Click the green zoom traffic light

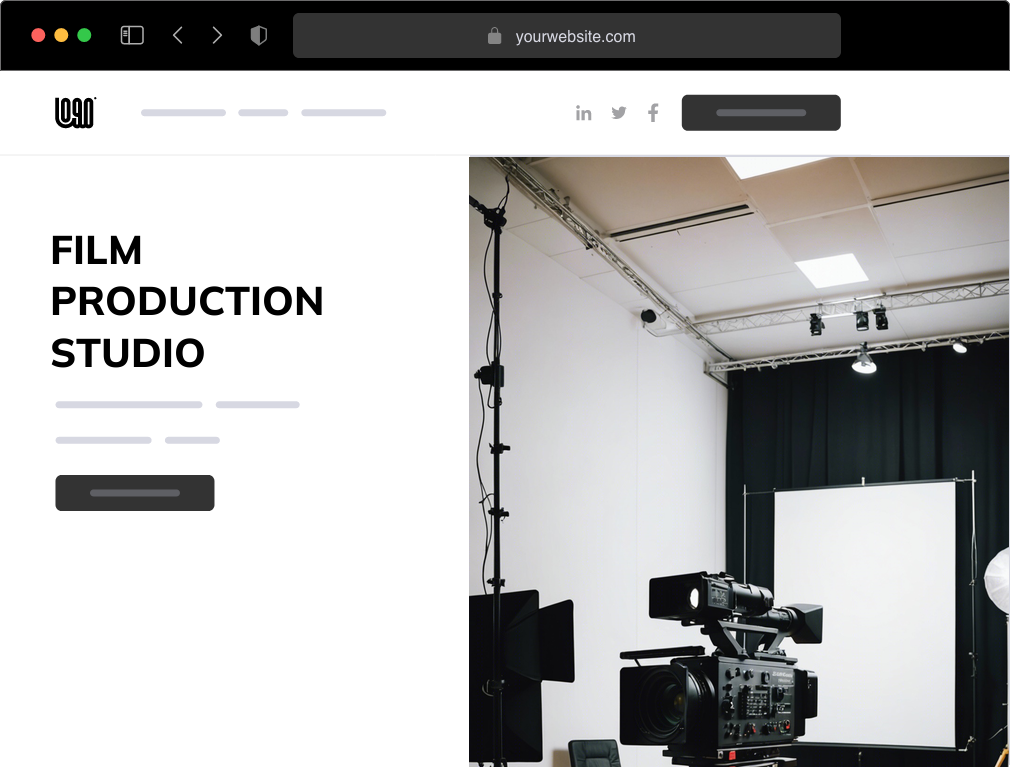[85, 34]
